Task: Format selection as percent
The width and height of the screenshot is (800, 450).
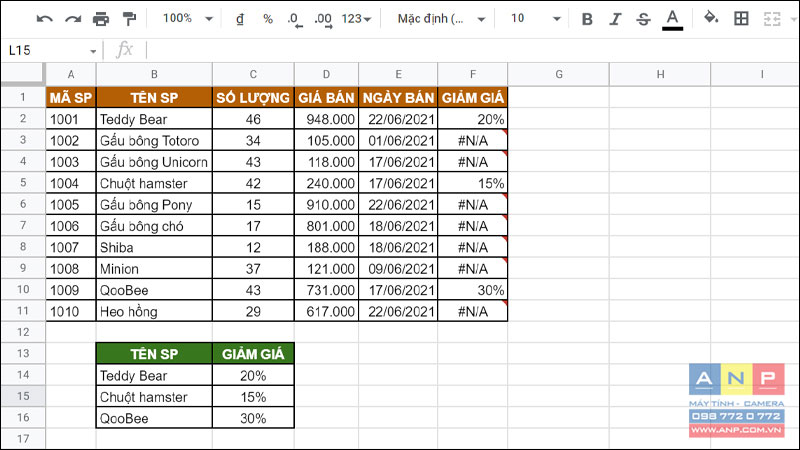Action: (268, 19)
